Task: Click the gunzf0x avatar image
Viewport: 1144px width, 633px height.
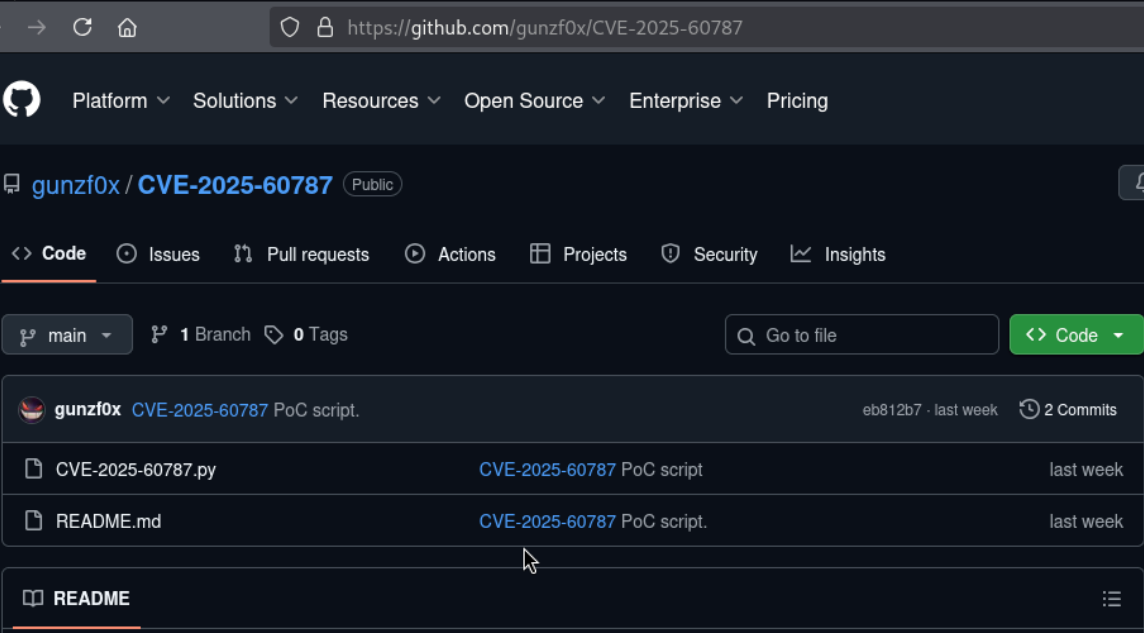Action: tap(31, 410)
